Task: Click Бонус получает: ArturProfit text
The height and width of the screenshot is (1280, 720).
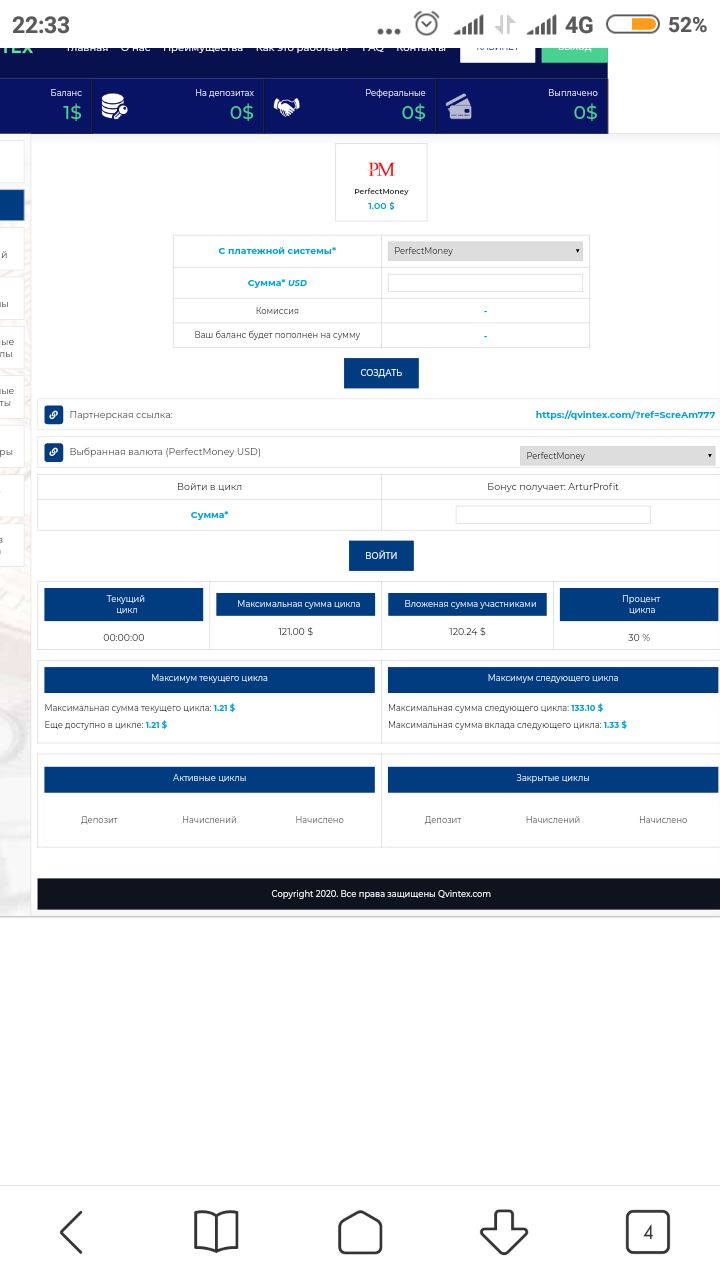Action: (553, 487)
